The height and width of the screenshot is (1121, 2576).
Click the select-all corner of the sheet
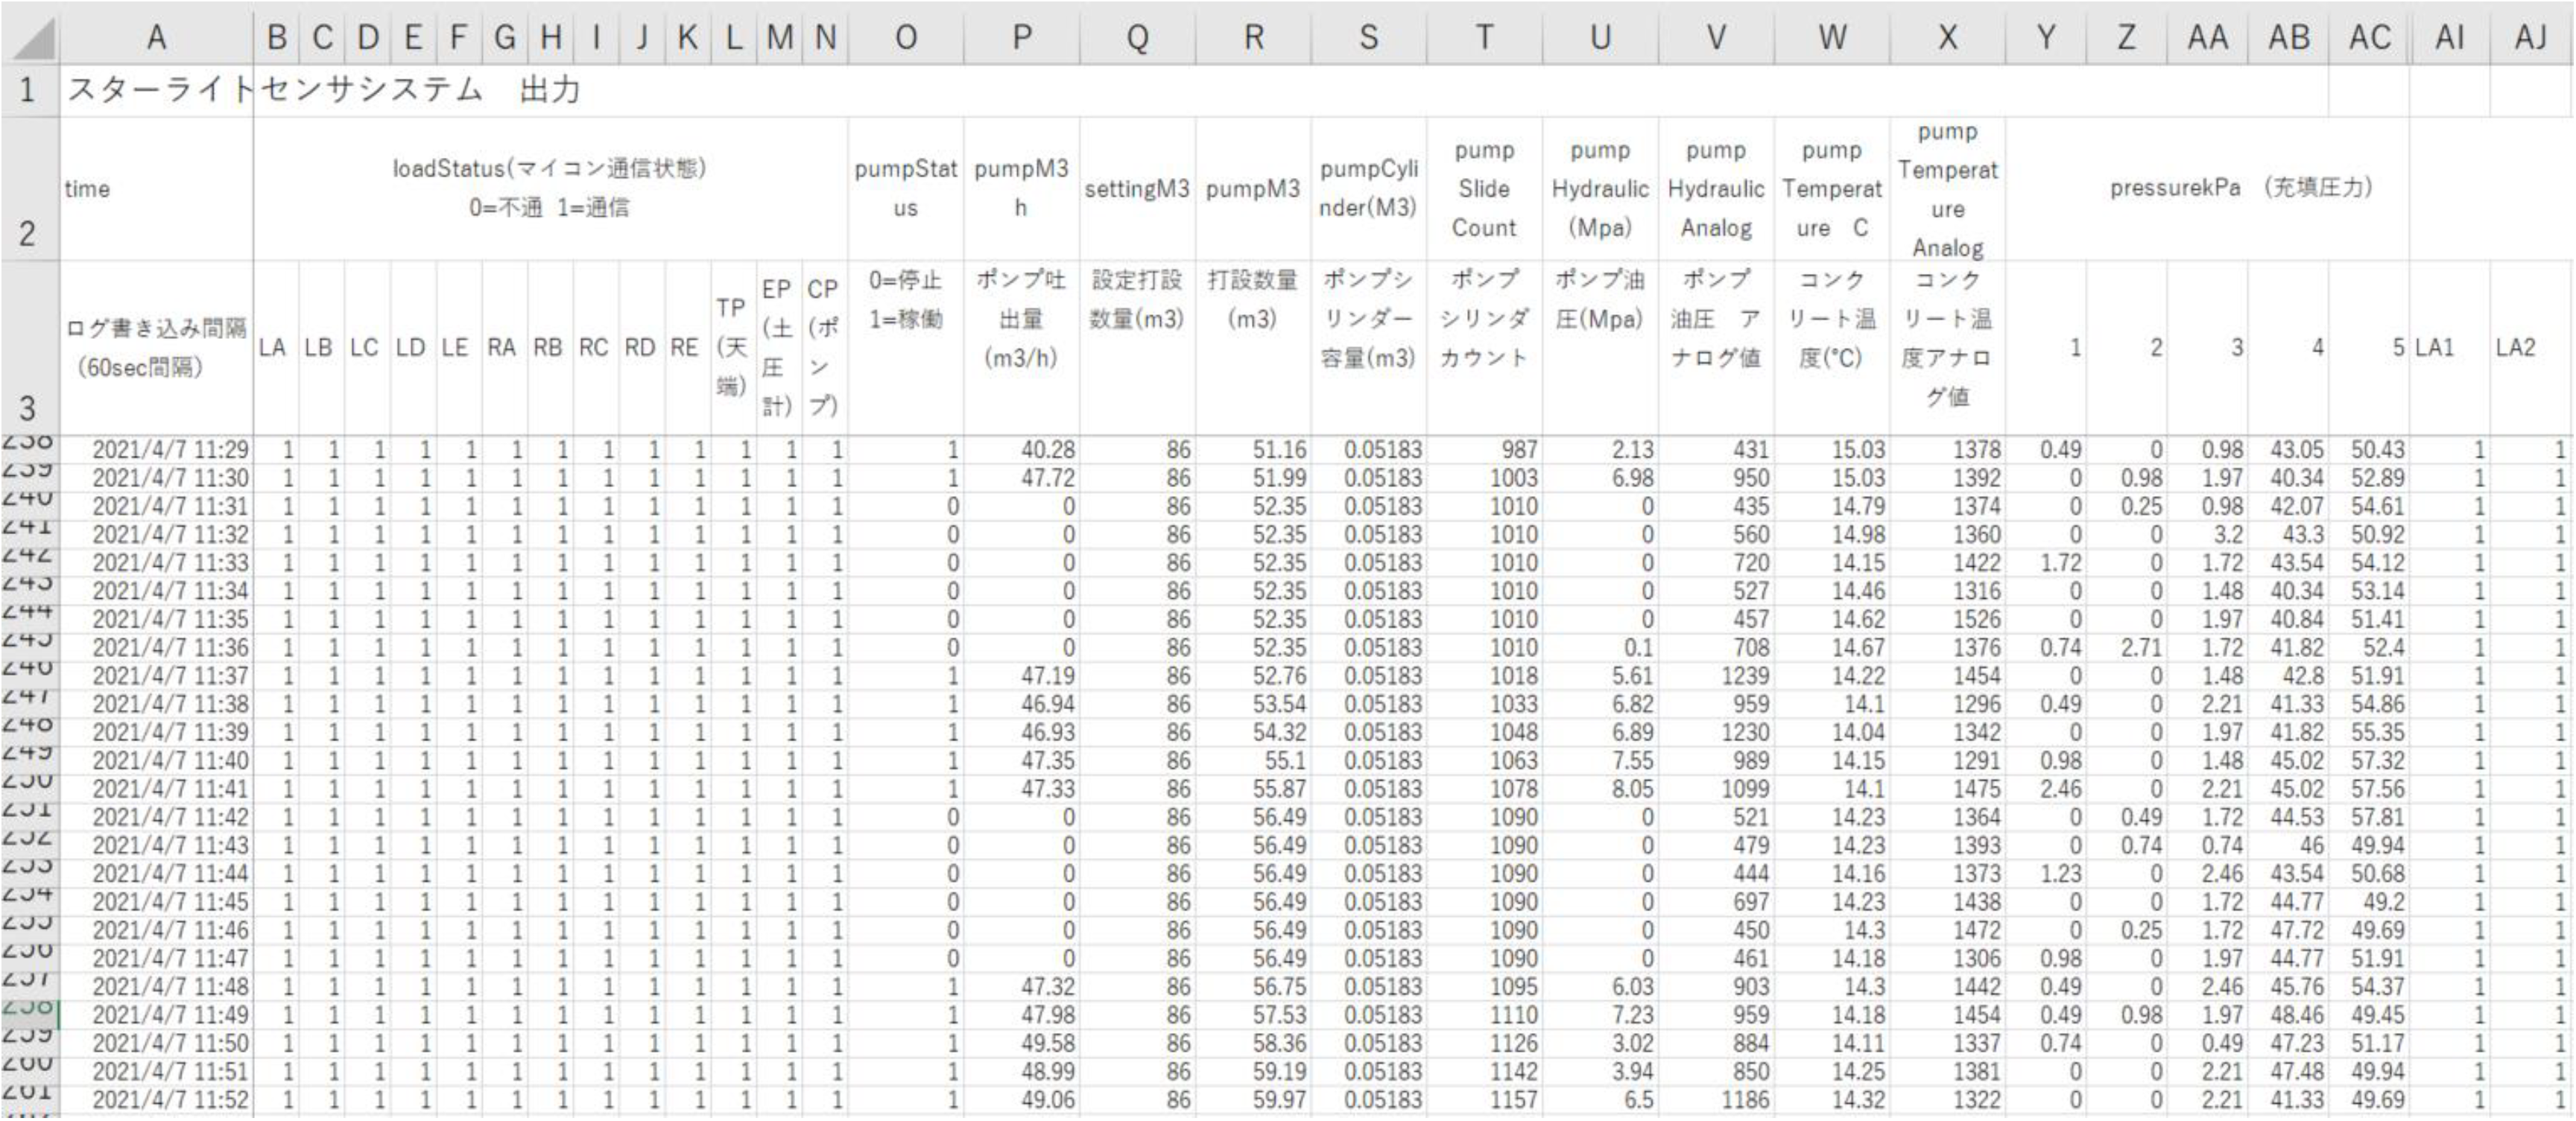tap(30, 38)
